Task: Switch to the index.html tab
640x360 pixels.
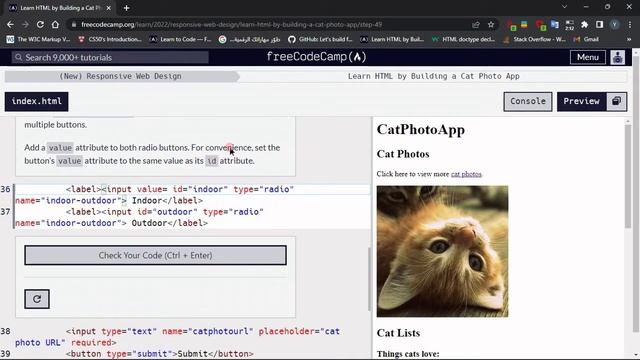Action: (37, 101)
